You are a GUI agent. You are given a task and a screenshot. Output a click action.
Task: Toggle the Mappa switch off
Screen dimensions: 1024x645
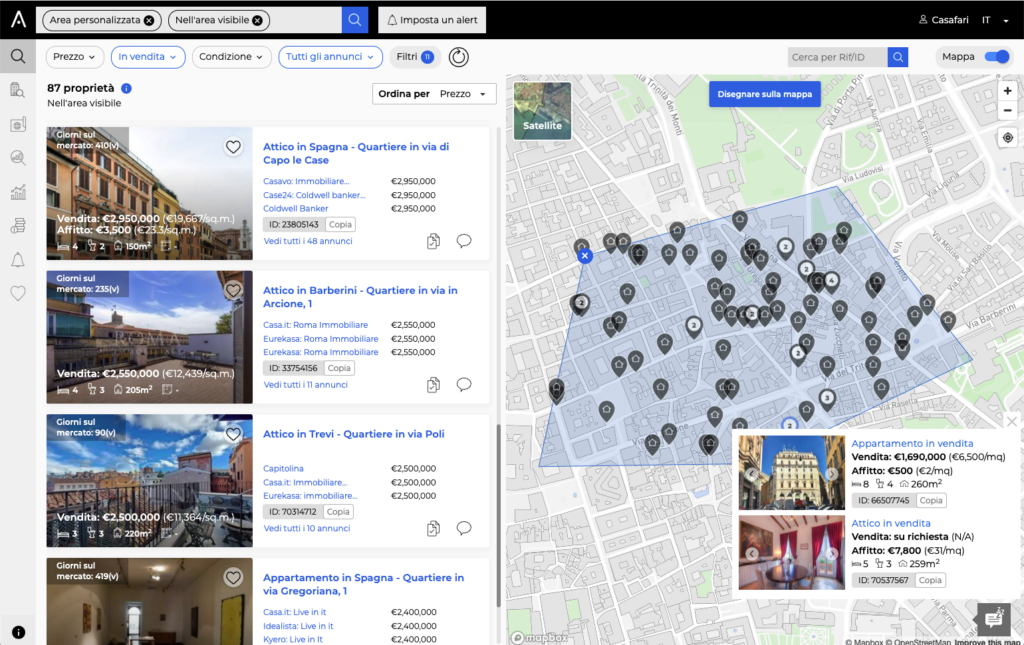(997, 57)
